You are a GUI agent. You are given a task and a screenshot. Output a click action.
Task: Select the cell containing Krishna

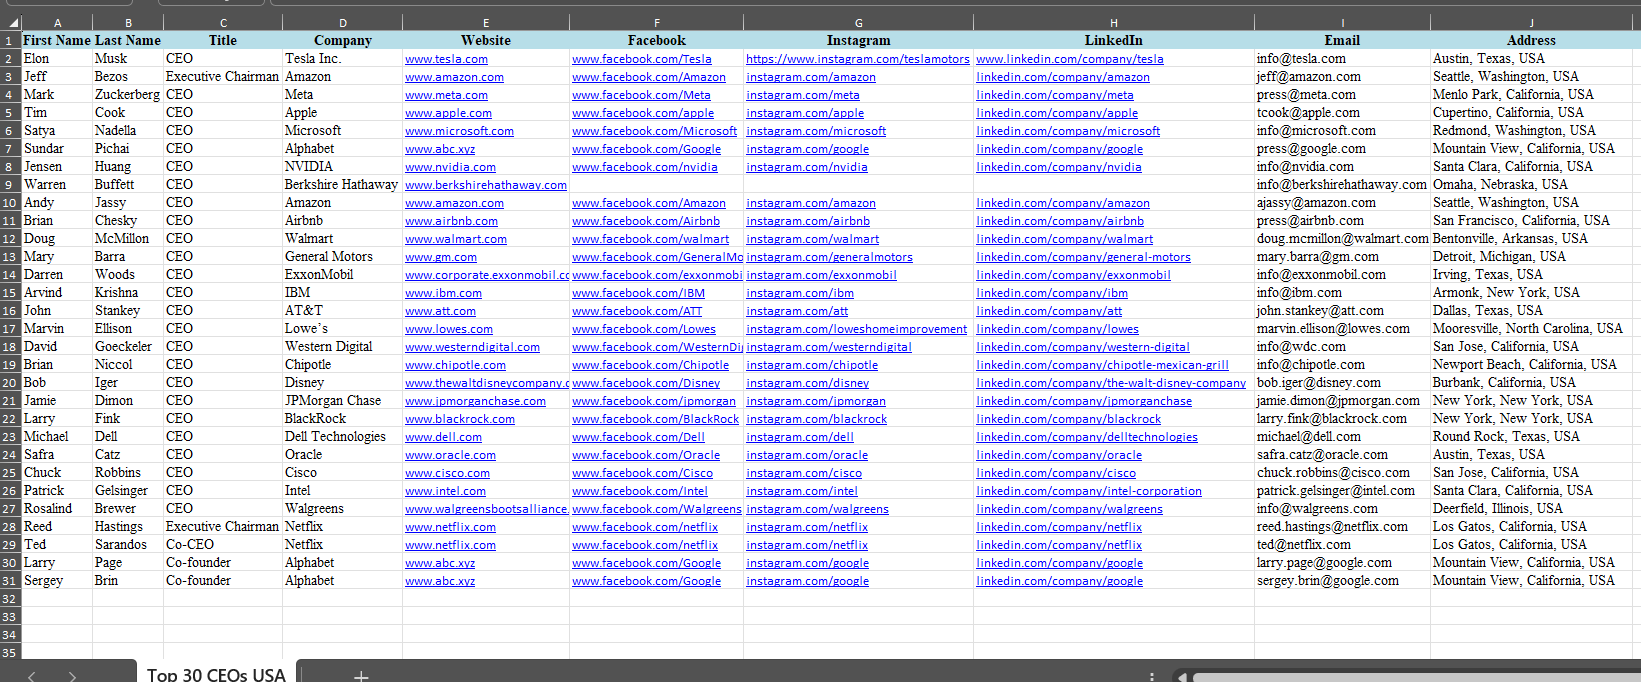point(127,292)
